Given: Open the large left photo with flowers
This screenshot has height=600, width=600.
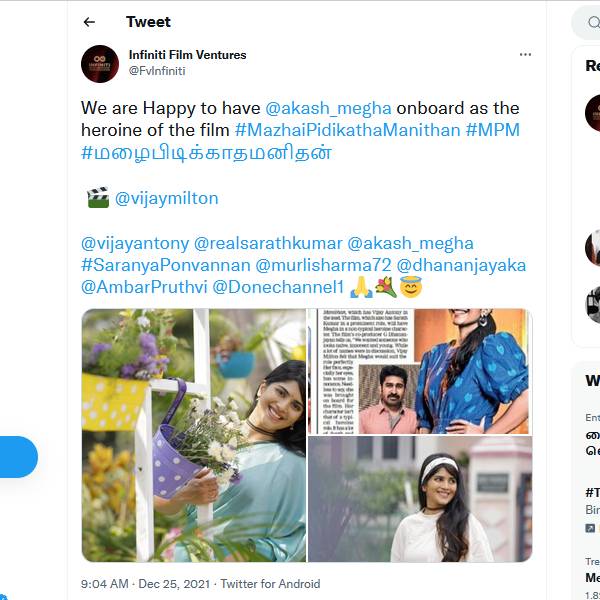Looking at the screenshot, I should (x=194, y=434).
